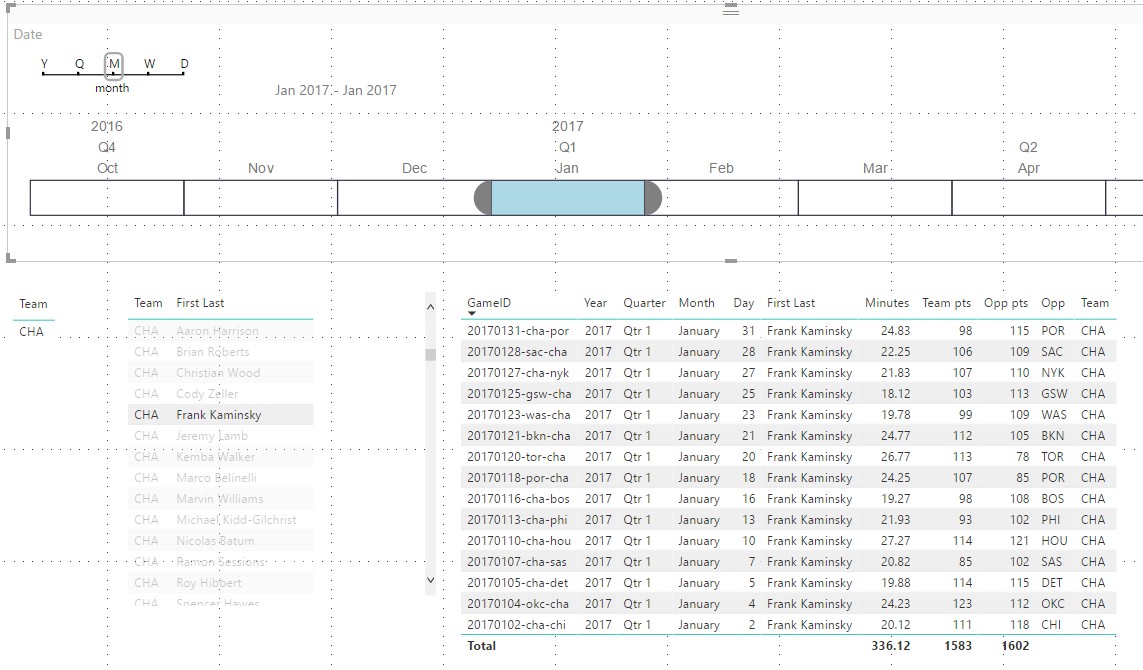This screenshot has width=1143, height=670.
Task: Select Jeremy Lamb row
Action: pyautogui.click(x=221, y=436)
